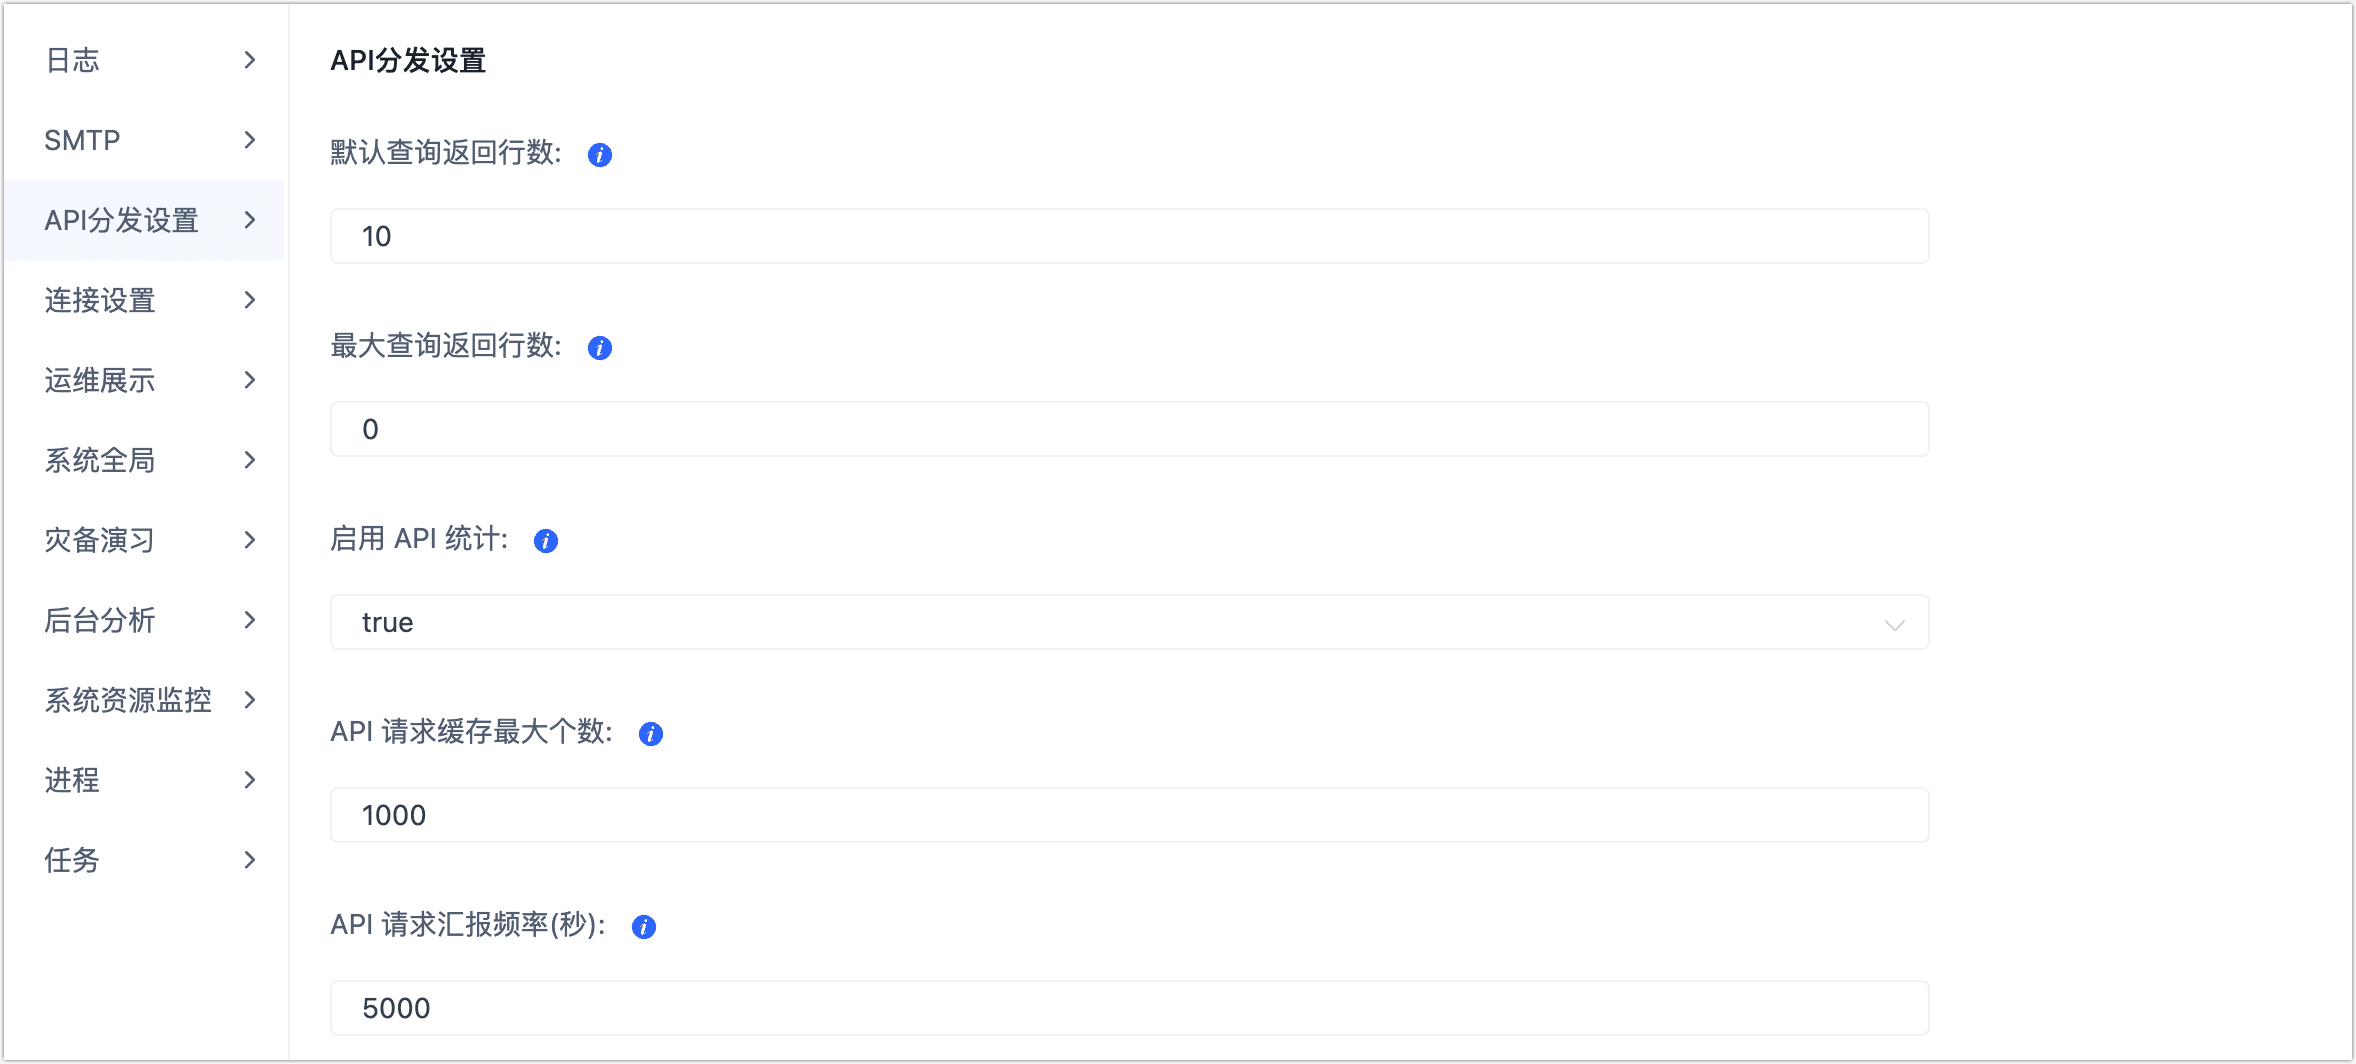Viewport: 2356px width, 1064px height.
Task: Click the chevron next to 灾备演习
Action: point(250,540)
